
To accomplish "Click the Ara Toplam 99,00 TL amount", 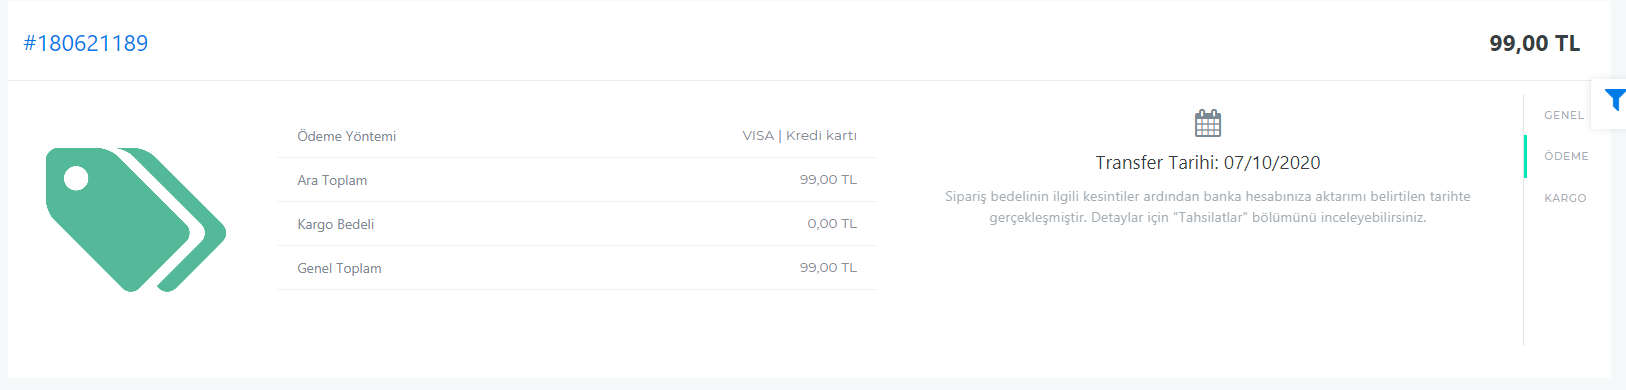I will click(828, 179).
